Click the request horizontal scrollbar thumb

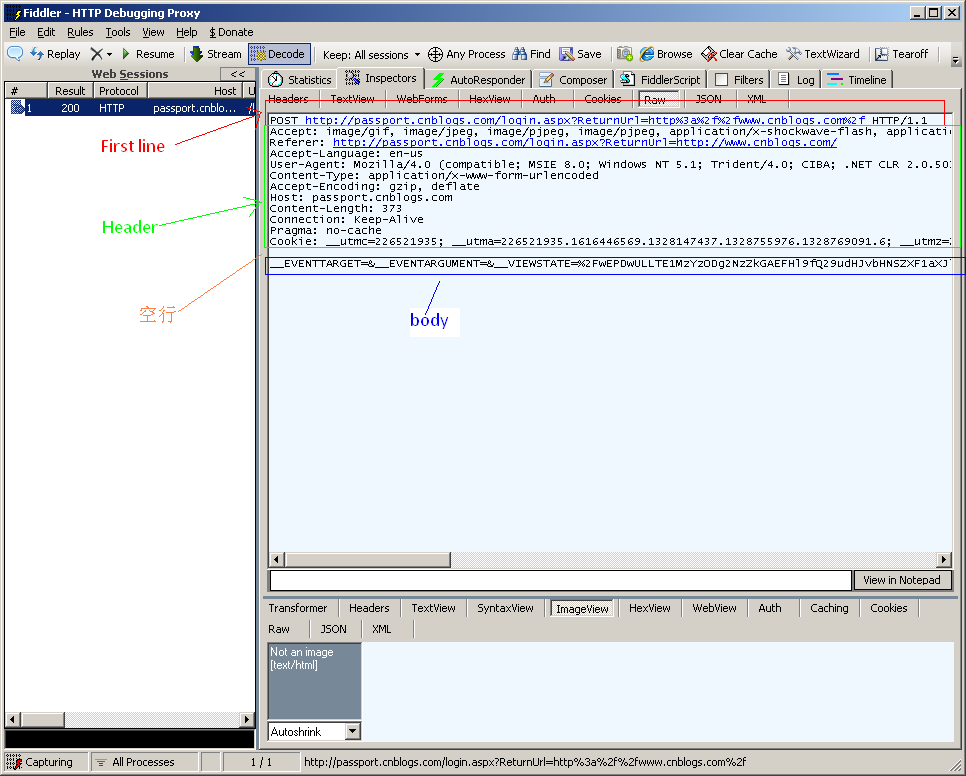[368, 559]
